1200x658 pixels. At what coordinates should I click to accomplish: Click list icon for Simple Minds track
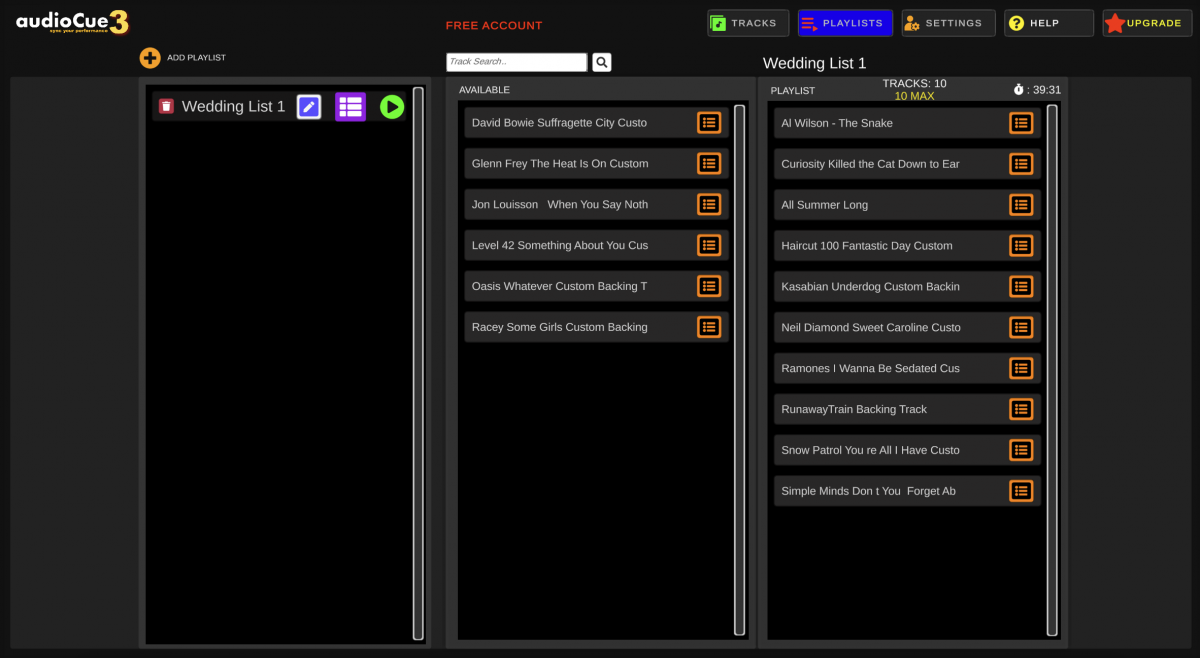[1021, 491]
